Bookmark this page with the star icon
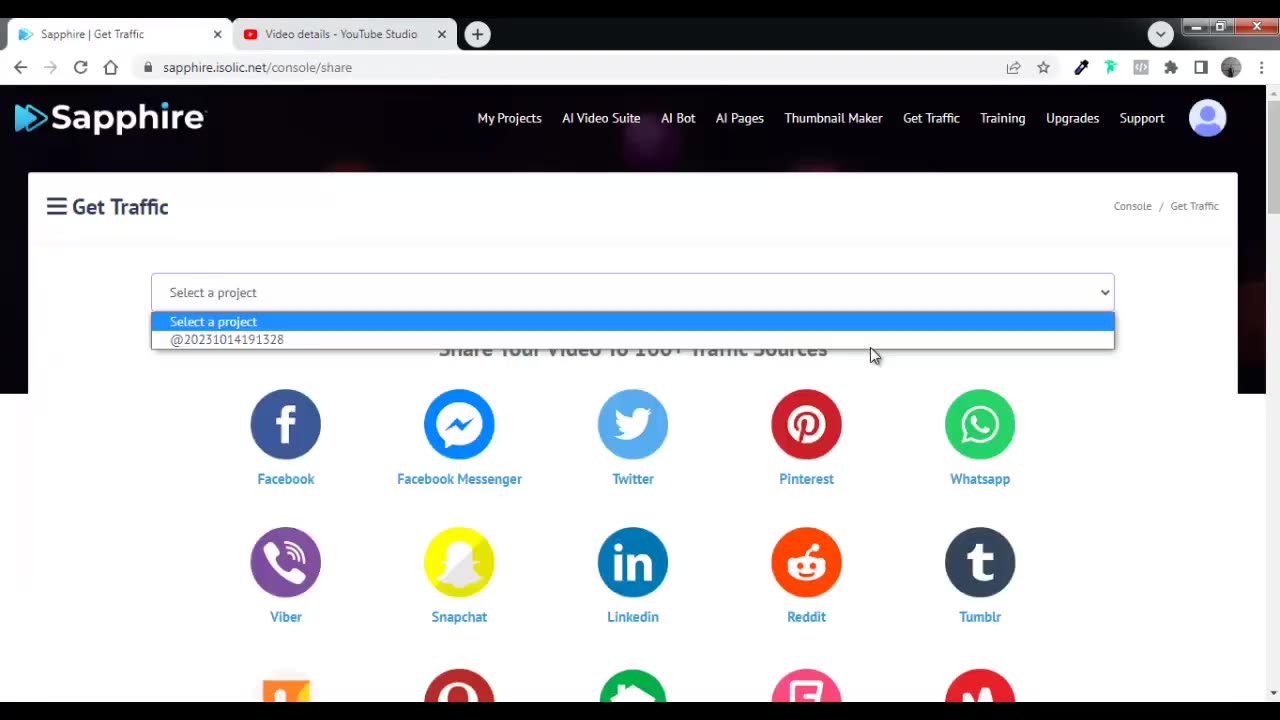The image size is (1280, 720). tap(1043, 67)
